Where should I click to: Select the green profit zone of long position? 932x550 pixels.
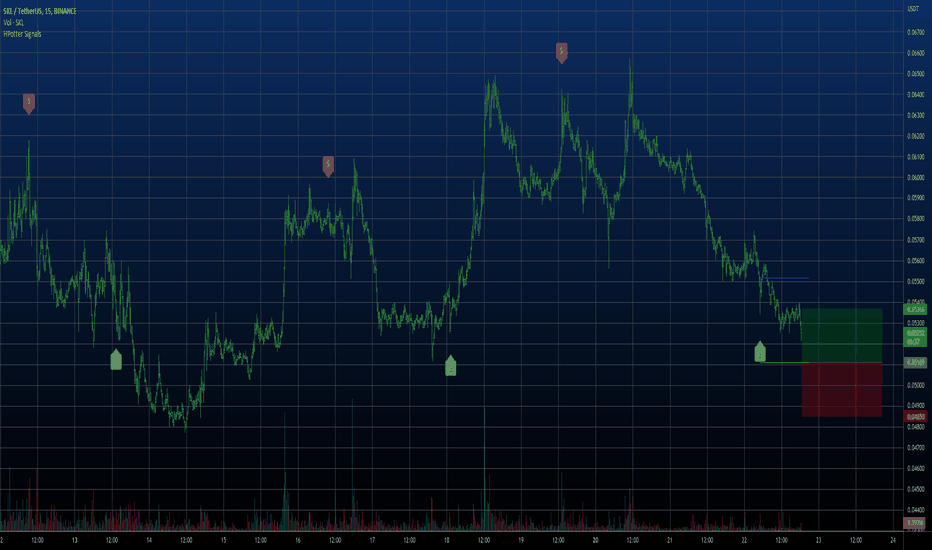(x=842, y=335)
